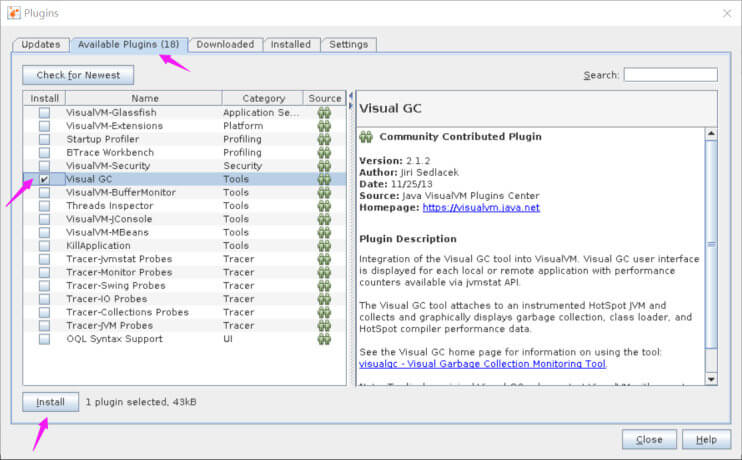Click the source icon in Tracer-Jvmstat Probes row
The height and width of the screenshot is (460, 742).
[324, 259]
